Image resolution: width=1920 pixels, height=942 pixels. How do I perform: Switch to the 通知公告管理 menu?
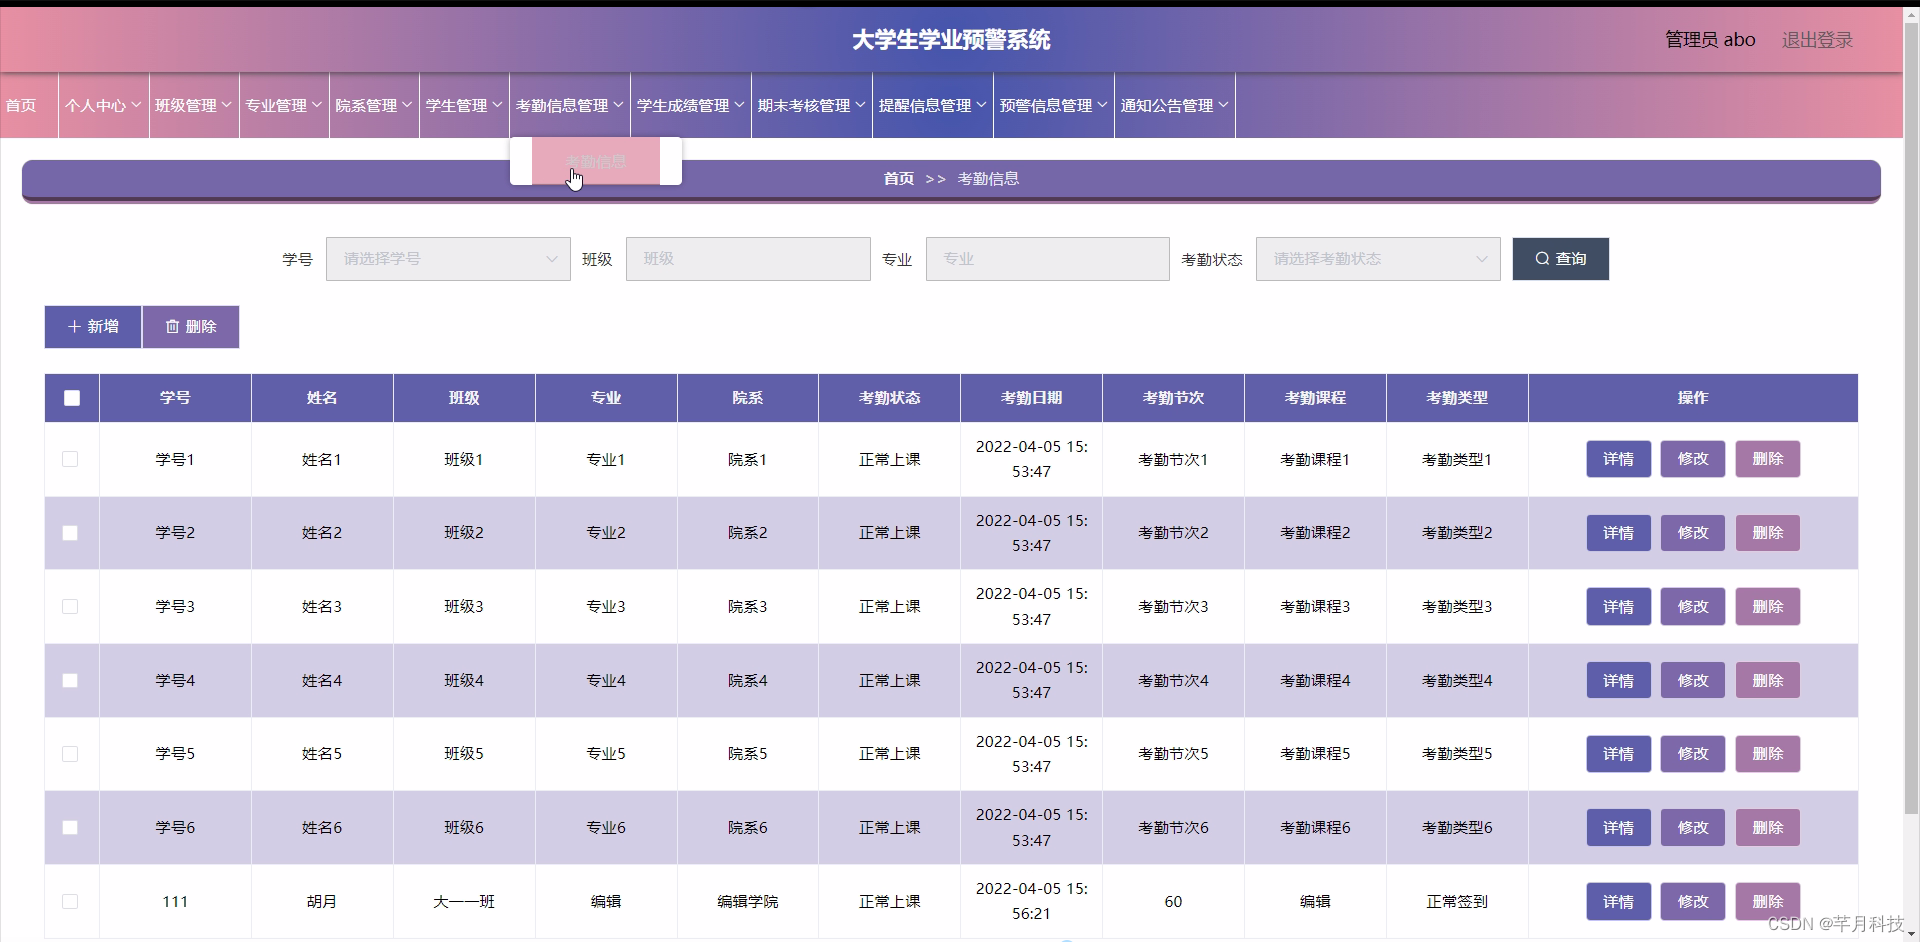click(x=1167, y=105)
